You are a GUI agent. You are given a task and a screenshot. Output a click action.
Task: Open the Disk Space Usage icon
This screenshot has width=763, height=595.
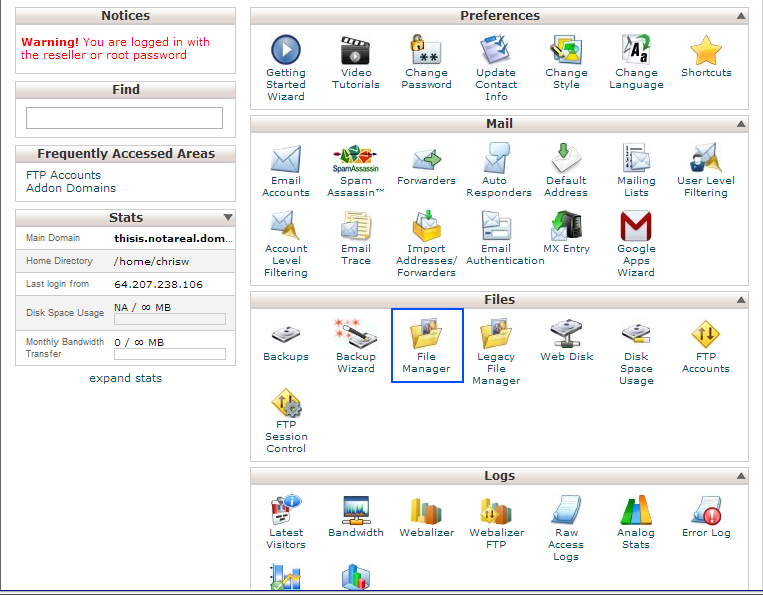[x=636, y=352]
